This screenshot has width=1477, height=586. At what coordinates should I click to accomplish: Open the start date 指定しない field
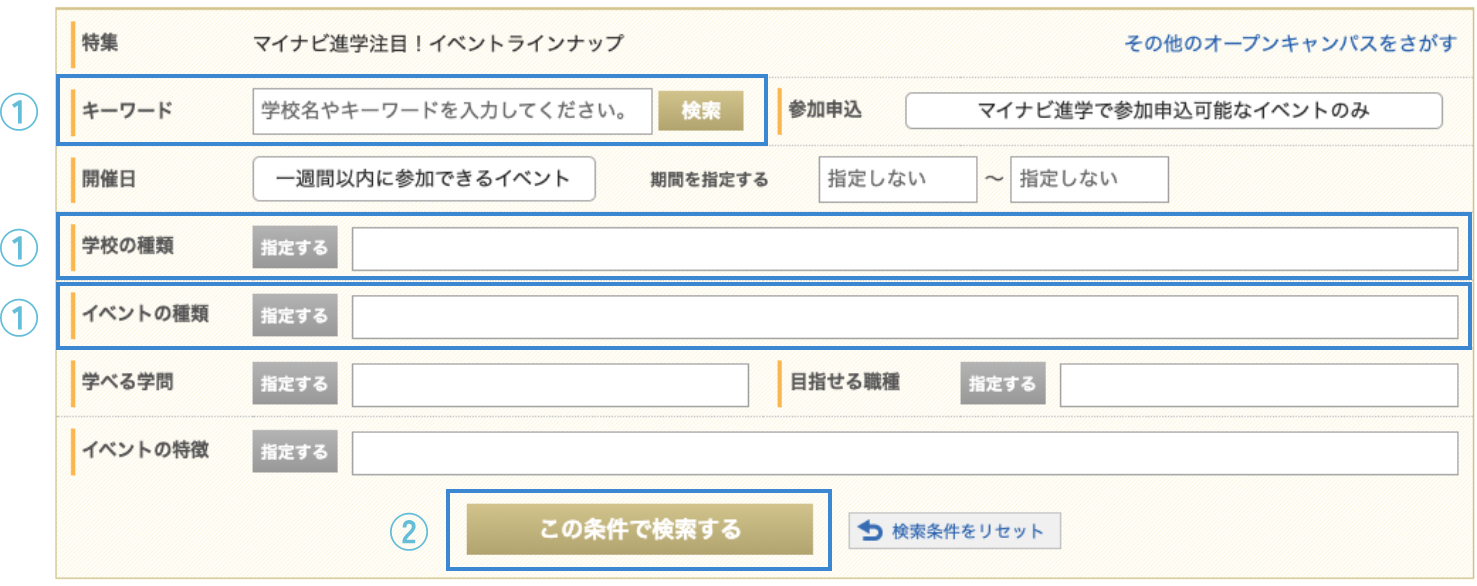click(897, 179)
